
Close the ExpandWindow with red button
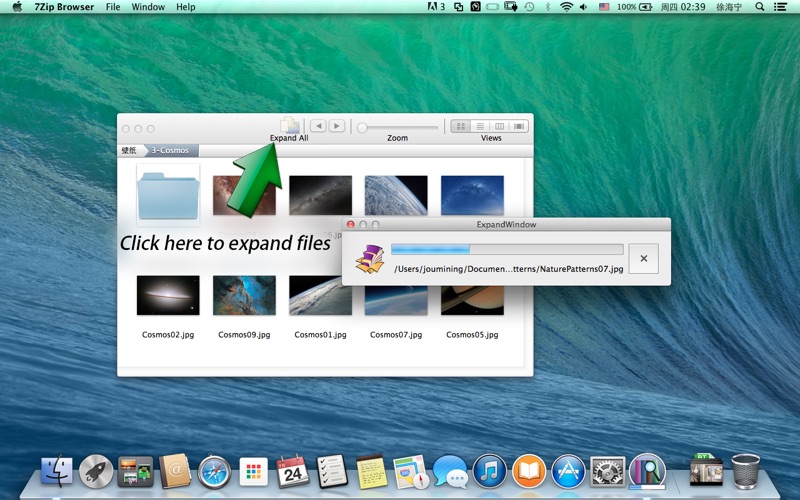pyautogui.click(x=351, y=224)
